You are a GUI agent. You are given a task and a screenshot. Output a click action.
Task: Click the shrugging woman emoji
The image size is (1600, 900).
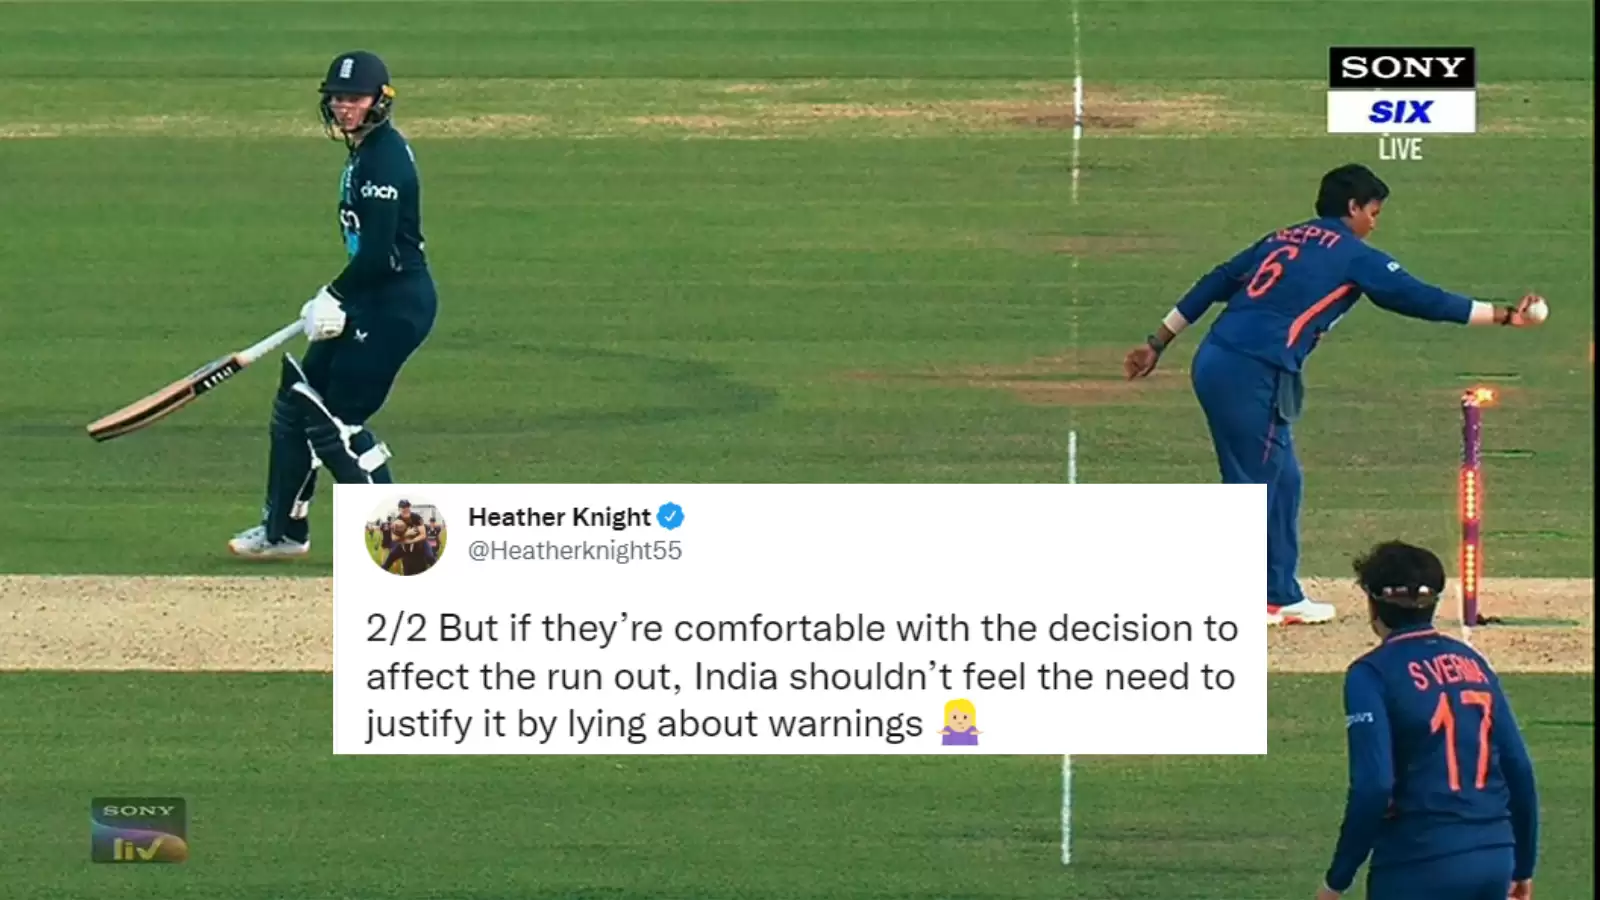pos(960,722)
